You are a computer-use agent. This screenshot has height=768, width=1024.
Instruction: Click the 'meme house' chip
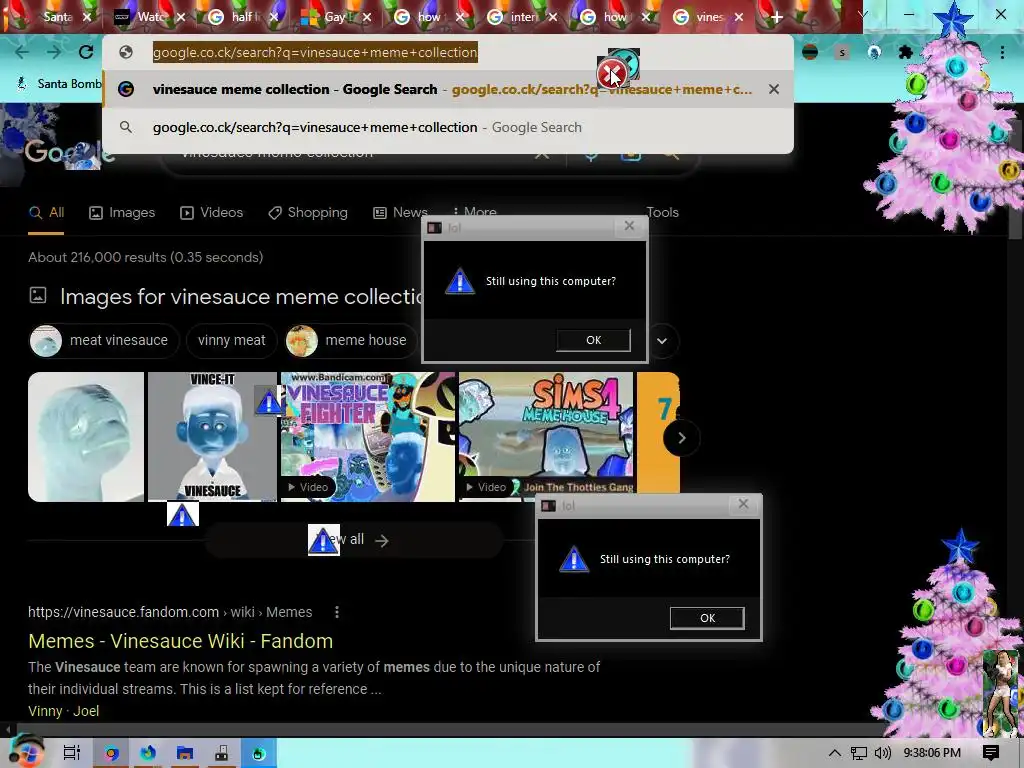(x=351, y=340)
